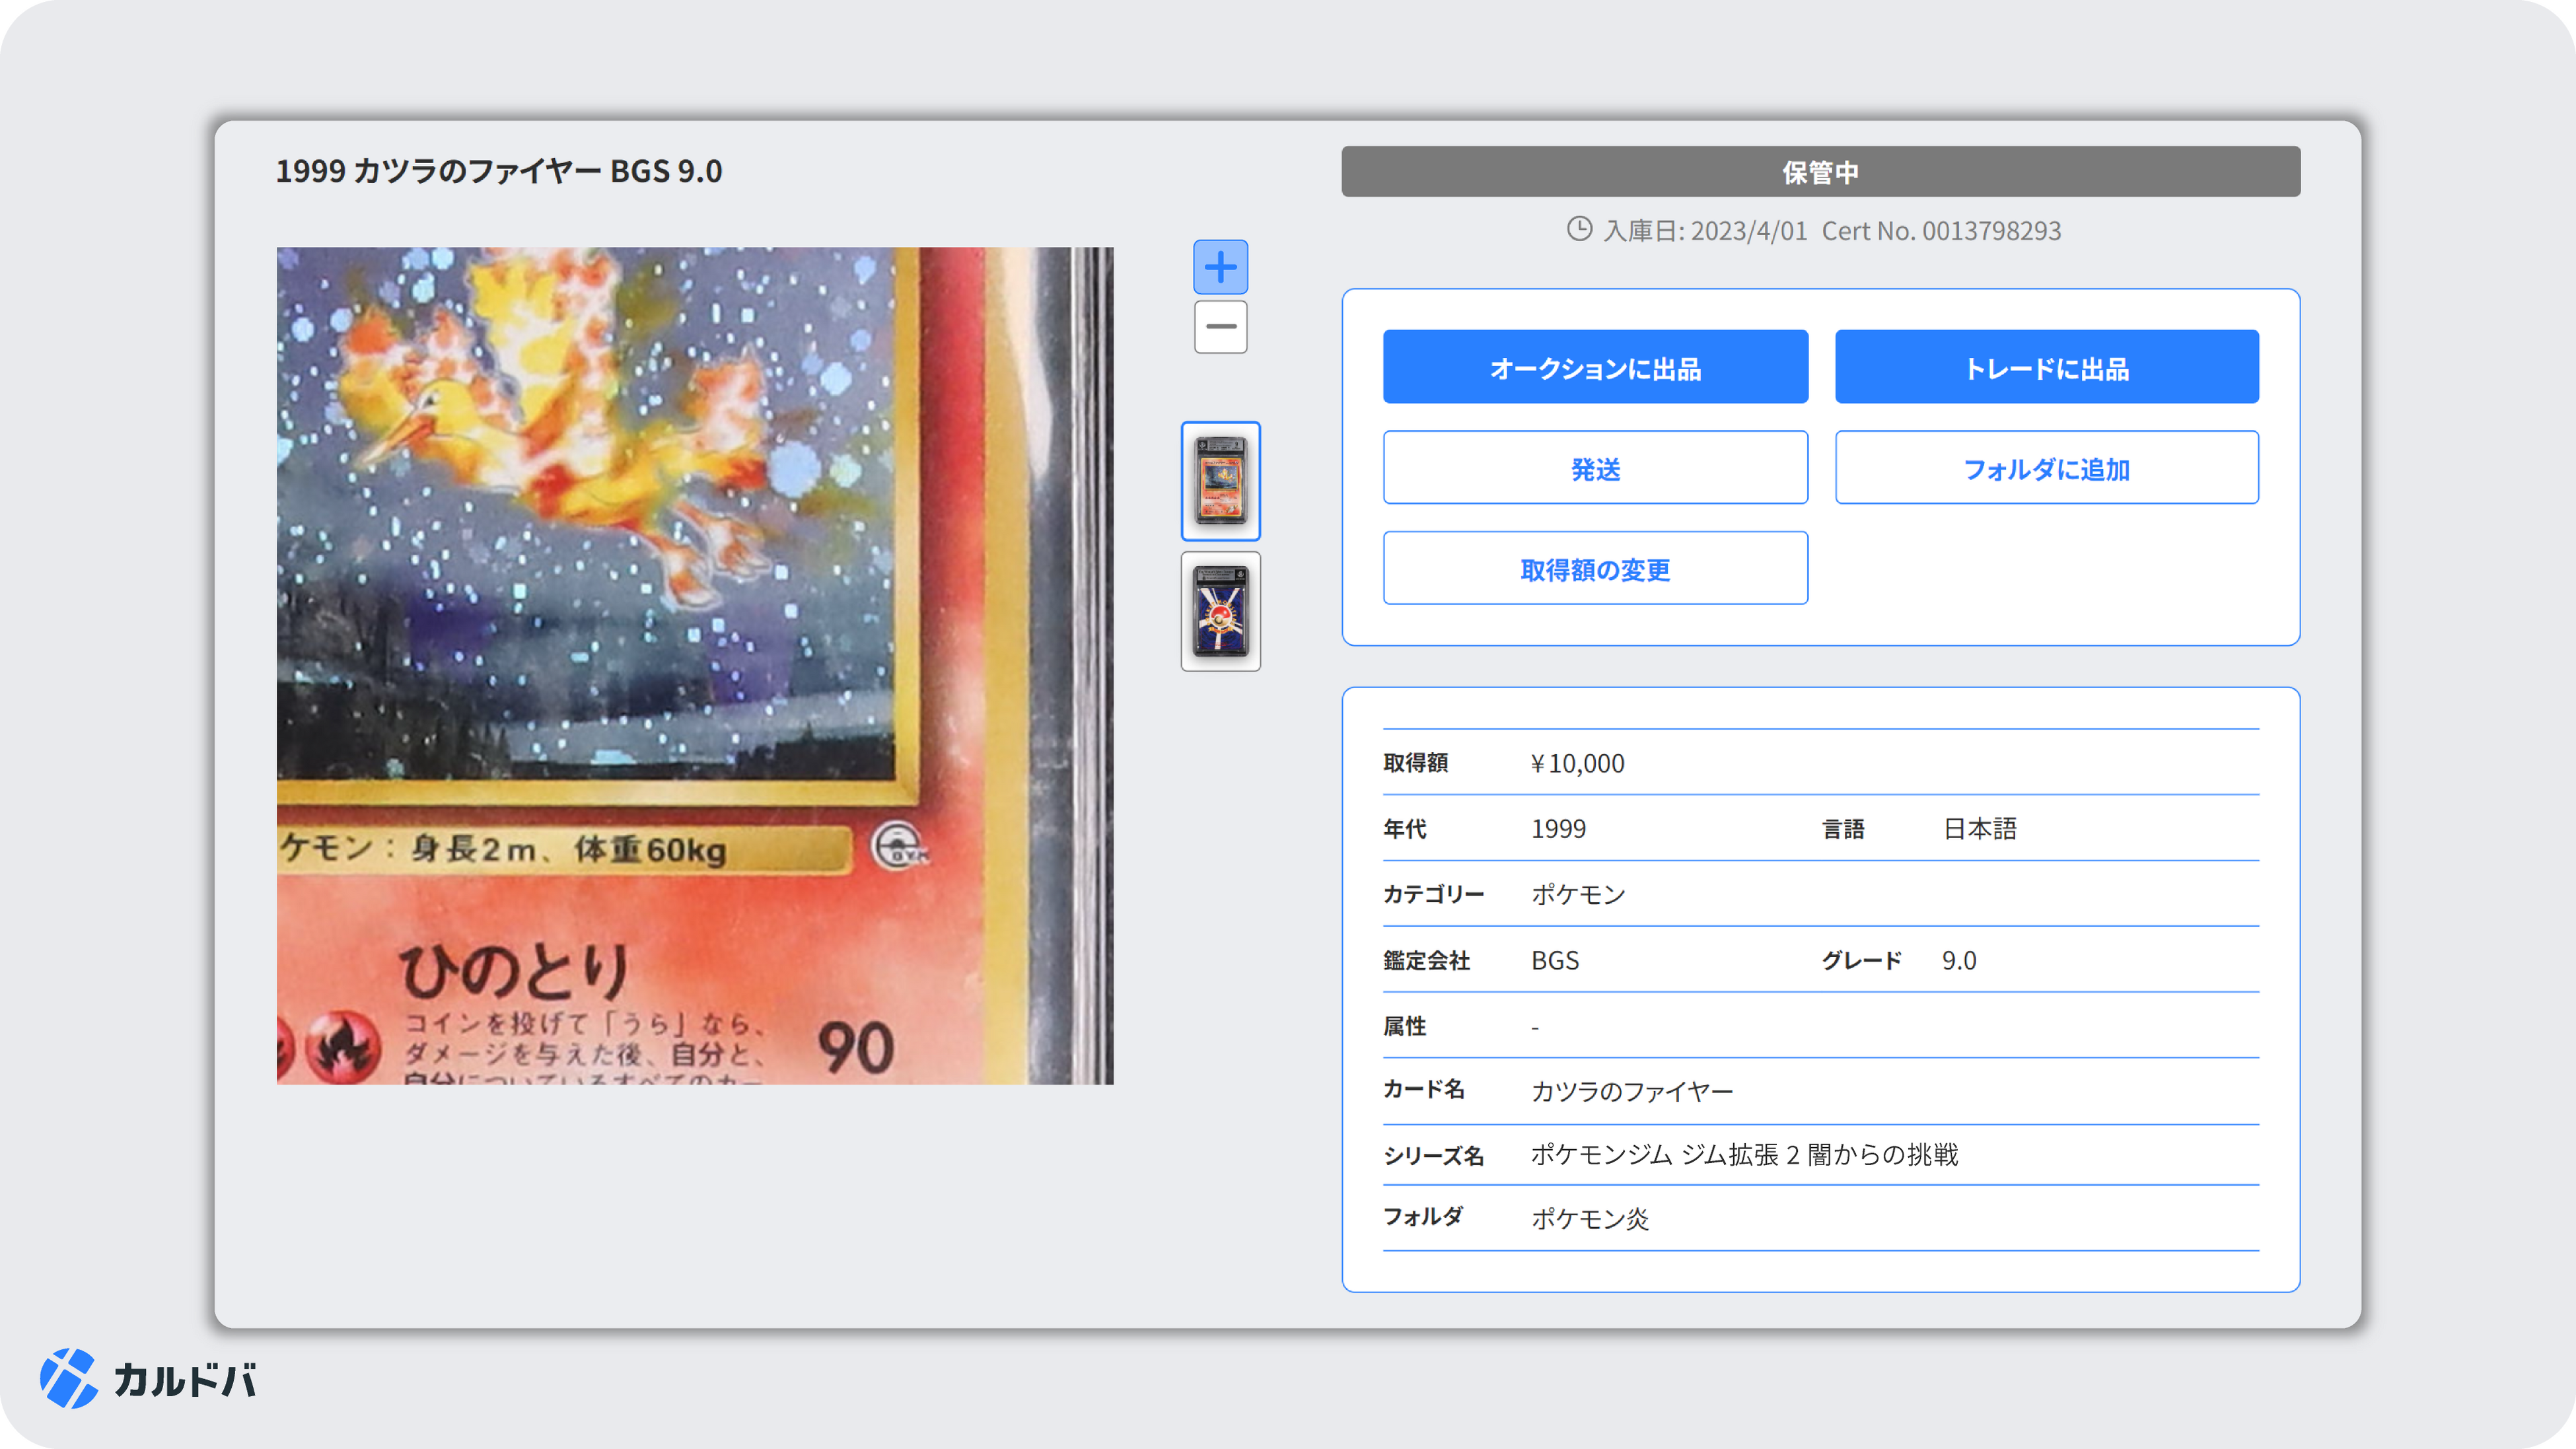Click the minus zoom-out icon

(1220, 327)
